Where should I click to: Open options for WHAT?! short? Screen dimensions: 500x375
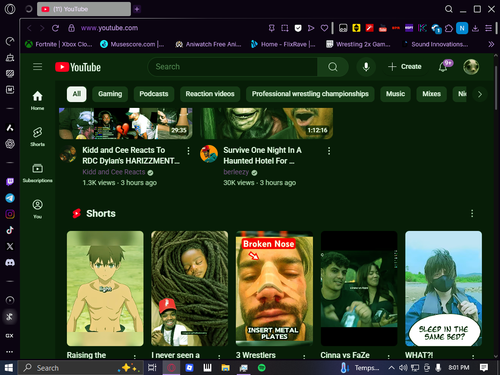pyautogui.click(x=473, y=356)
